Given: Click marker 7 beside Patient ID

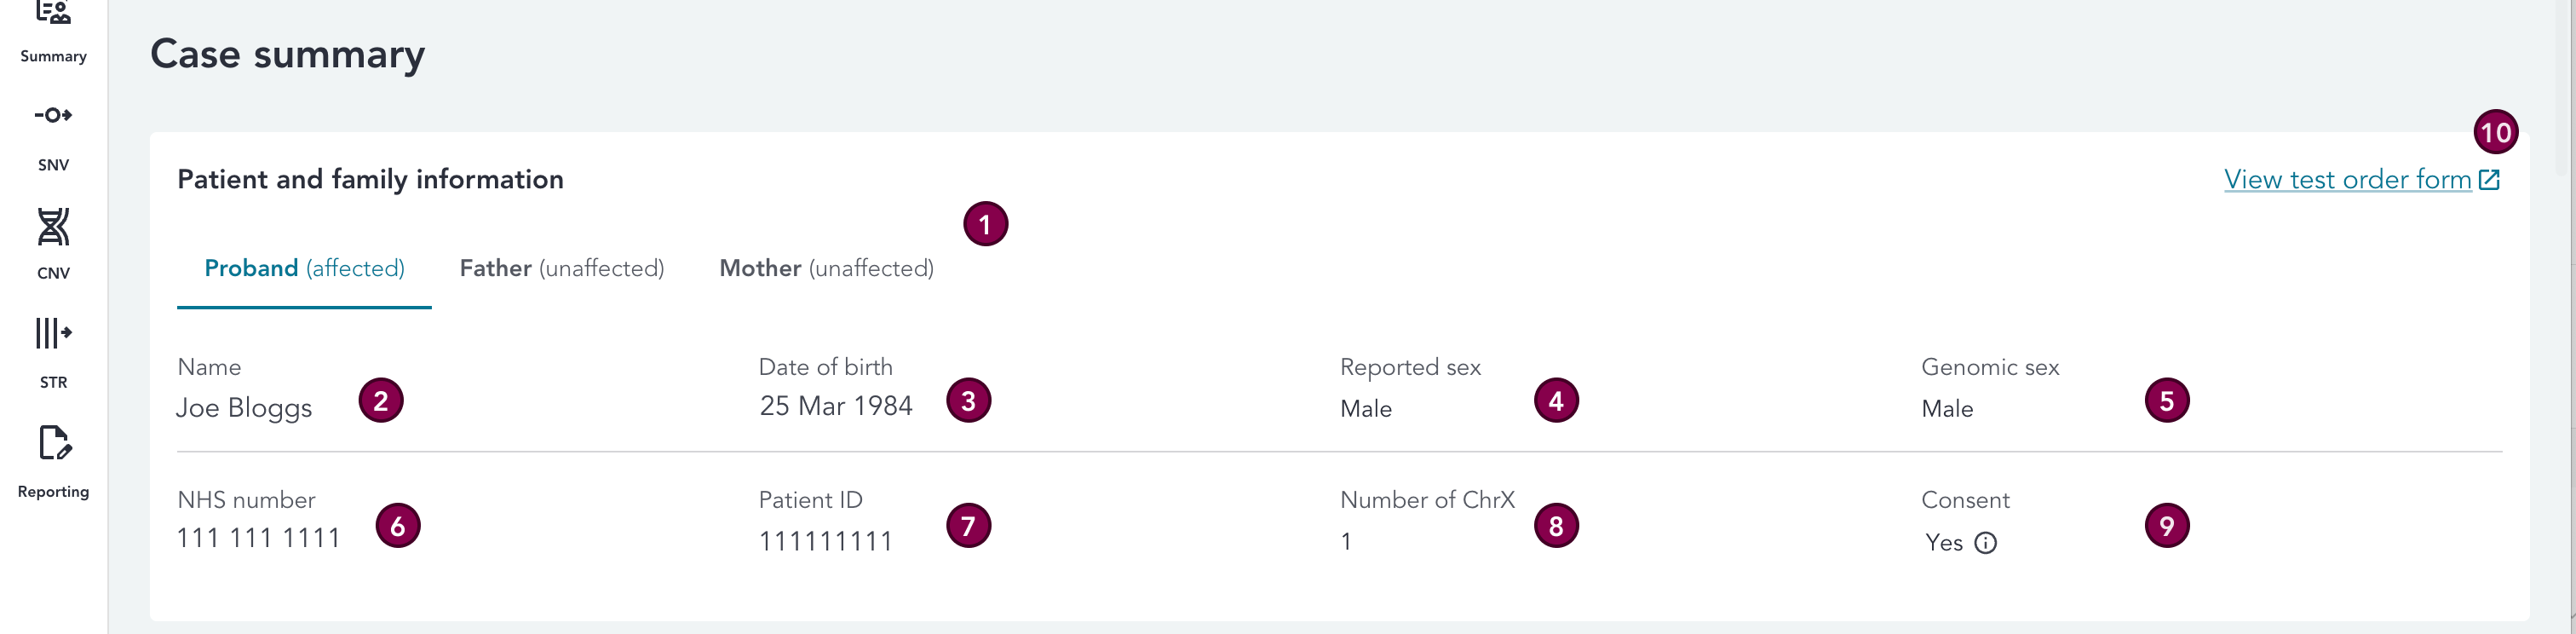Looking at the screenshot, I should click(968, 526).
